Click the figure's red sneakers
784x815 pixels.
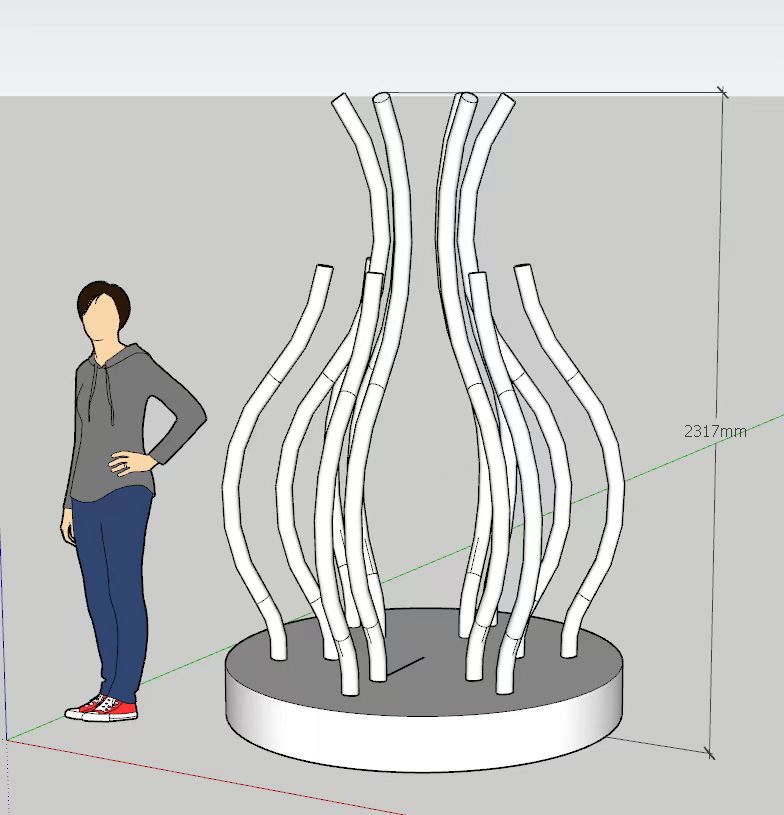pyautogui.click(x=102, y=708)
